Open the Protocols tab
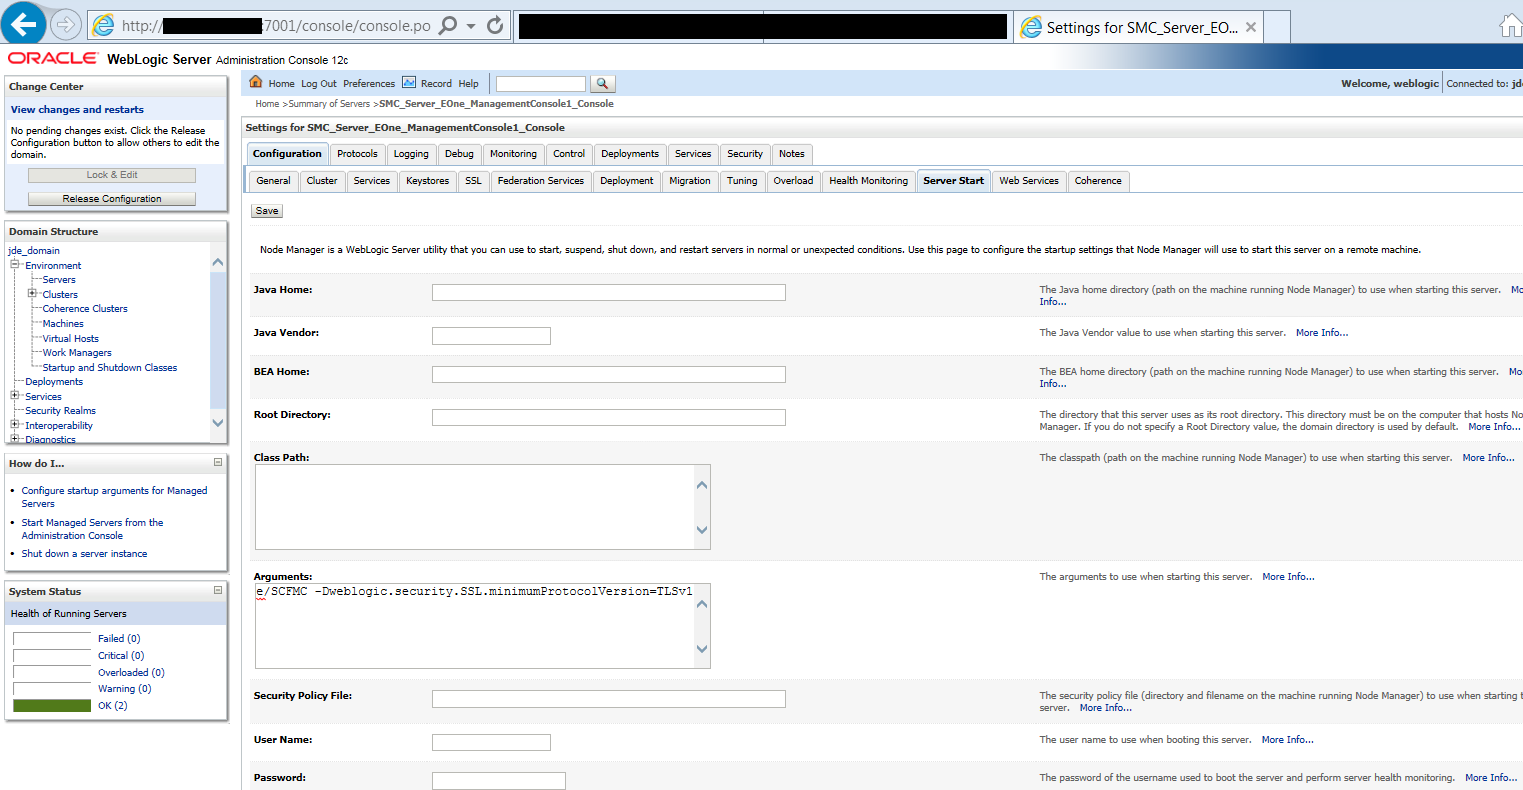Viewport: 1523px width, 790px height. coord(357,154)
